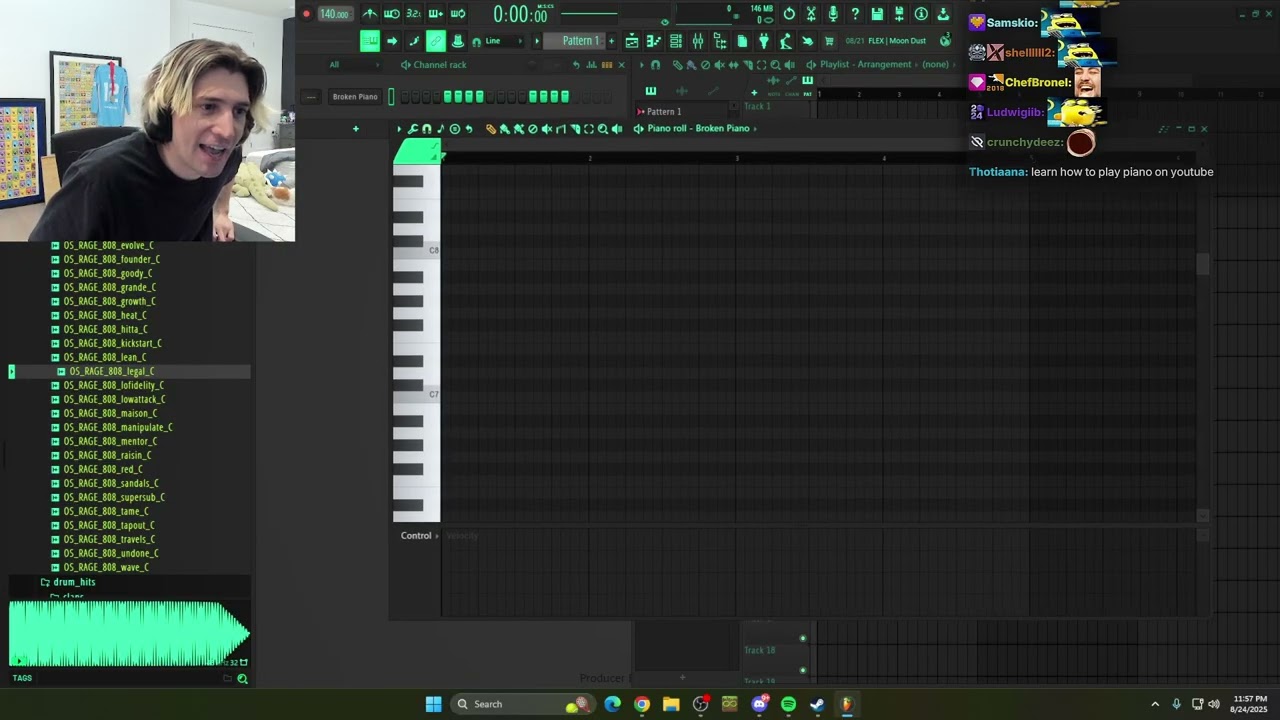This screenshot has height=720, width=1280.
Task: Select Pattern 1 in the playlist picker
Action: 663,111
